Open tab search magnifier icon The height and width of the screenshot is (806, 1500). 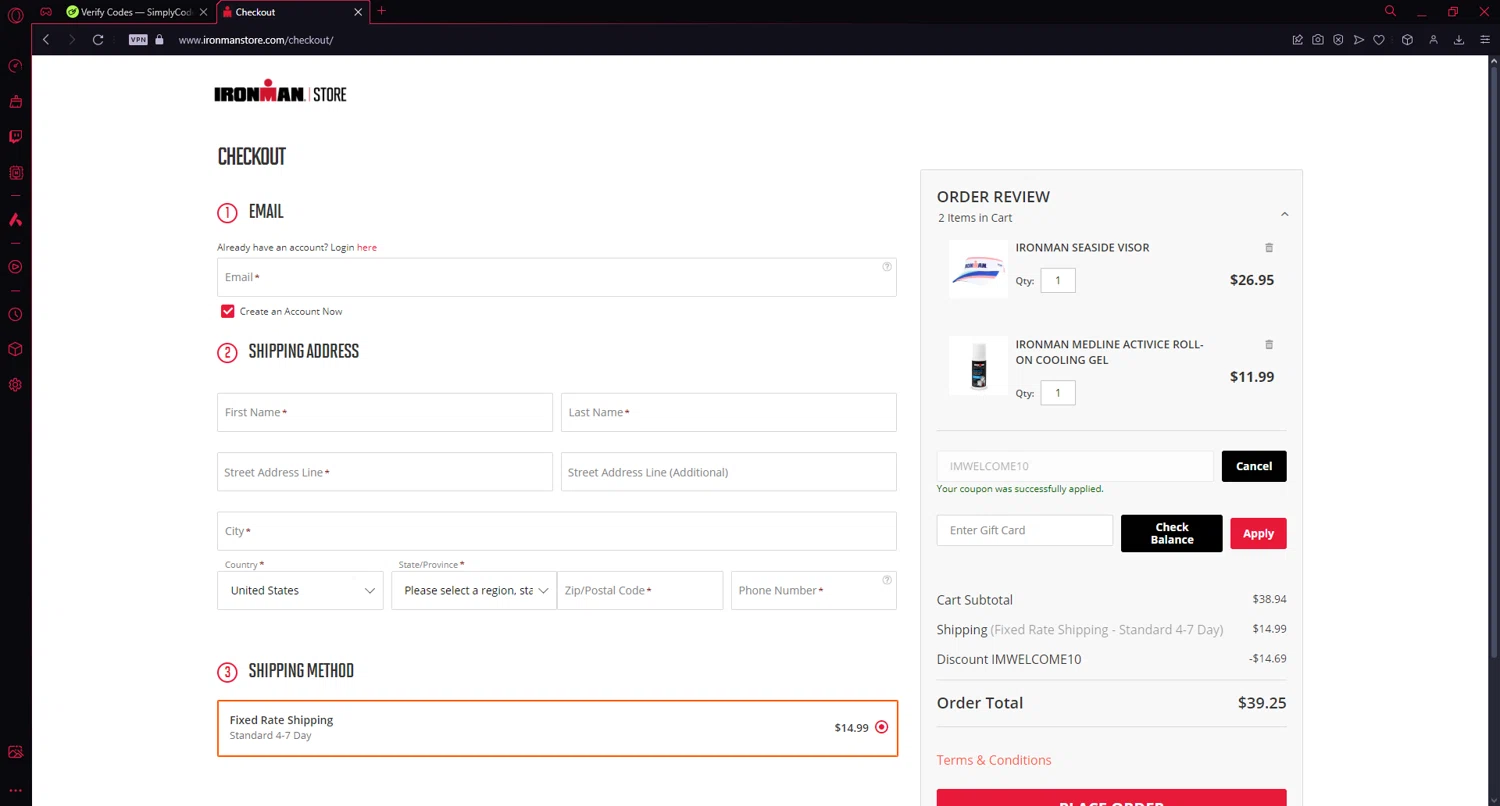1390,11
